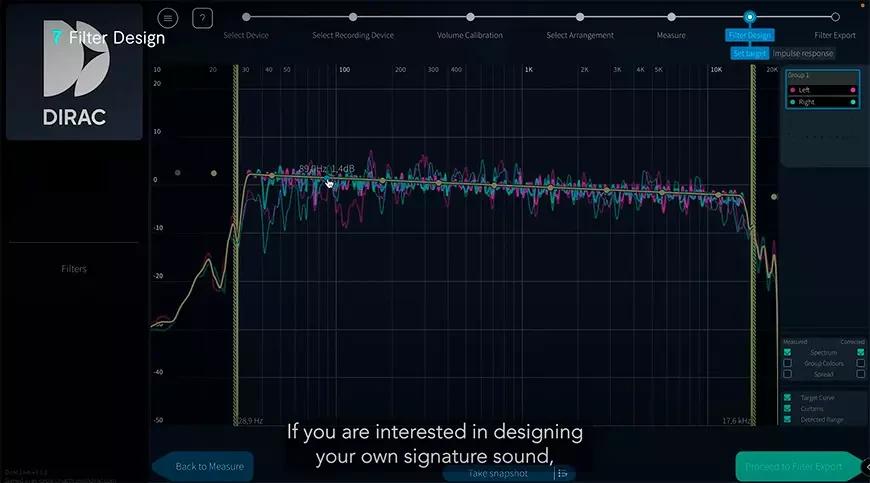This screenshot has width=870, height=483.
Task: Click the Volume Calibration step circle
Action: (470, 17)
